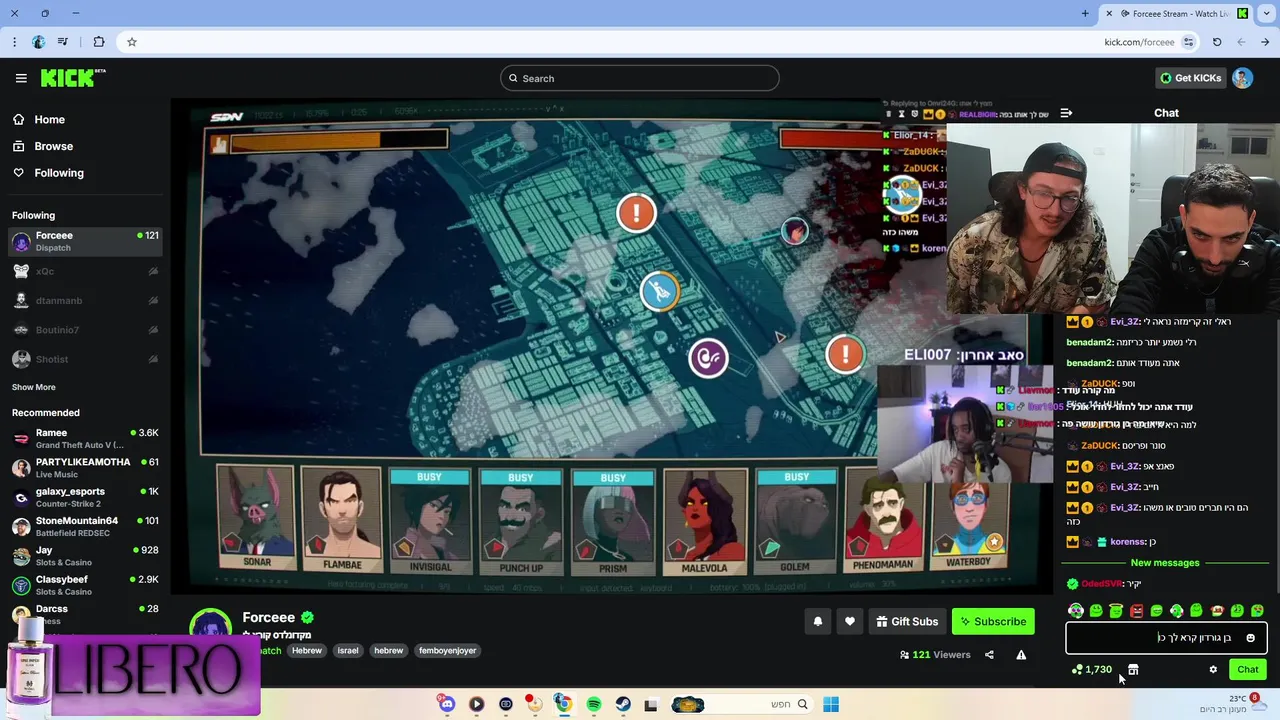Open the Kick hamburger menu
The width and height of the screenshot is (1280, 720).
click(21, 78)
